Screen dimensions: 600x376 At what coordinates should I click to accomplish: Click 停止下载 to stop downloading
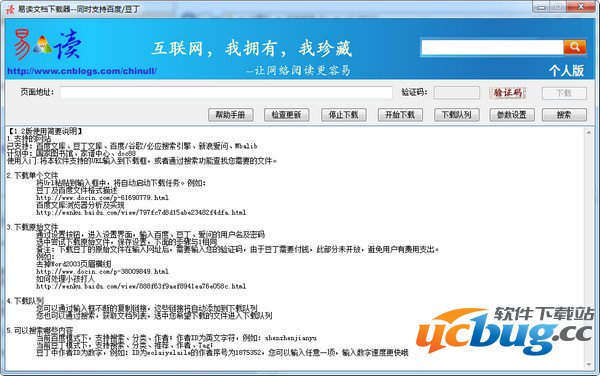[343, 115]
